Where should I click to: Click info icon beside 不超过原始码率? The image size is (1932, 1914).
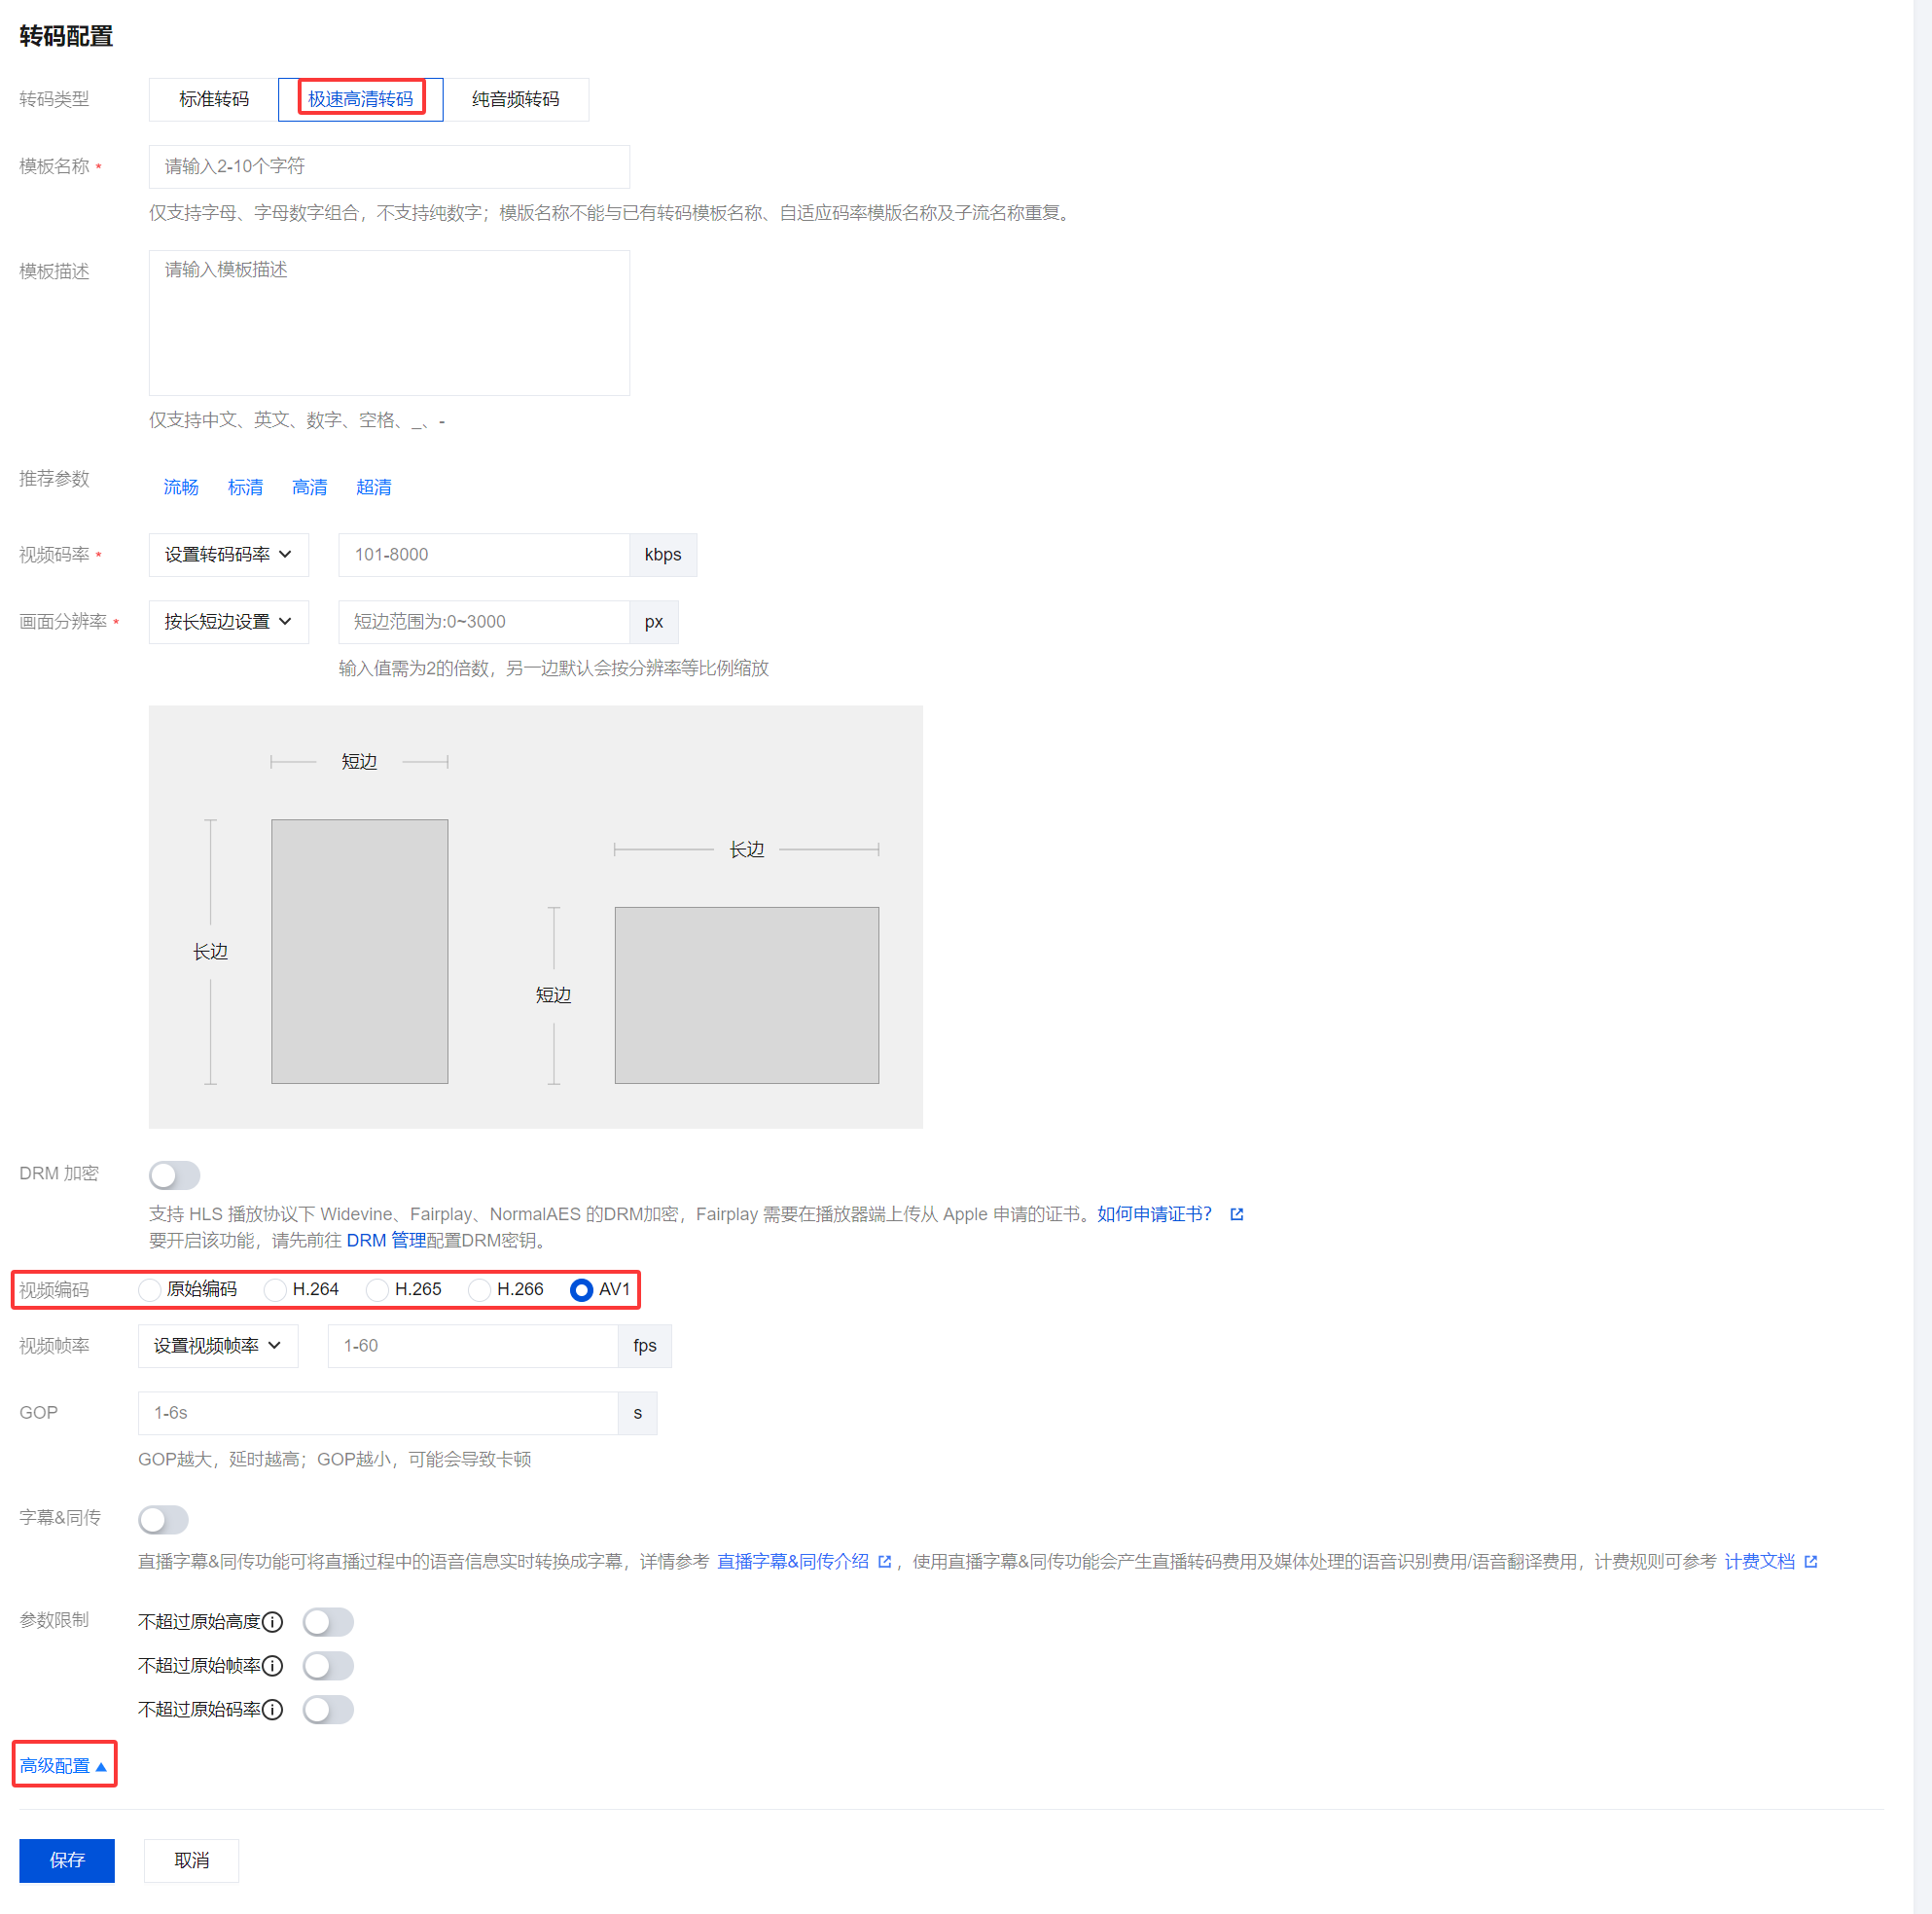tap(272, 1709)
